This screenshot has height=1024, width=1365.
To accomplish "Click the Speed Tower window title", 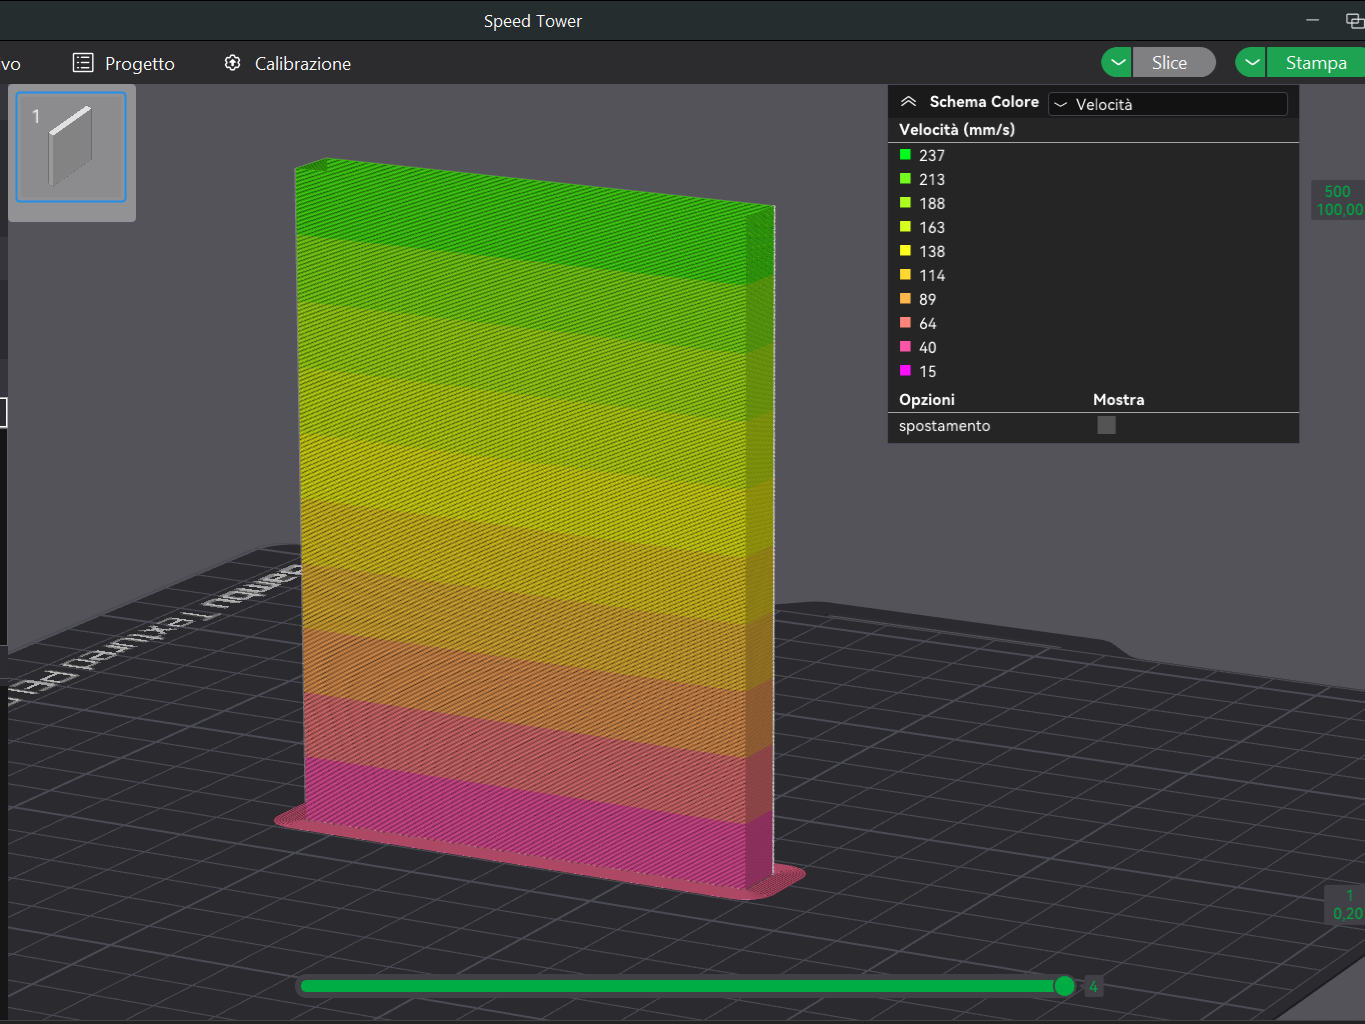I will pos(533,21).
